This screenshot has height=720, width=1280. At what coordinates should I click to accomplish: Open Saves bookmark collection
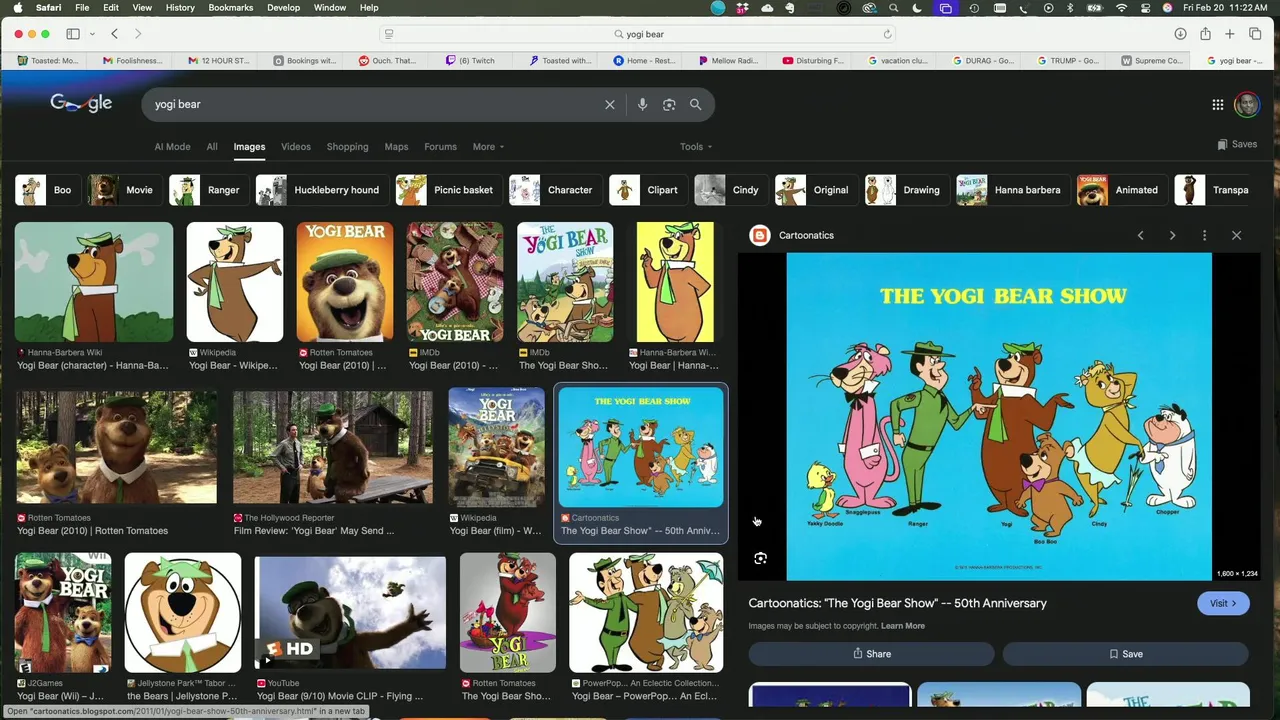[1237, 144]
